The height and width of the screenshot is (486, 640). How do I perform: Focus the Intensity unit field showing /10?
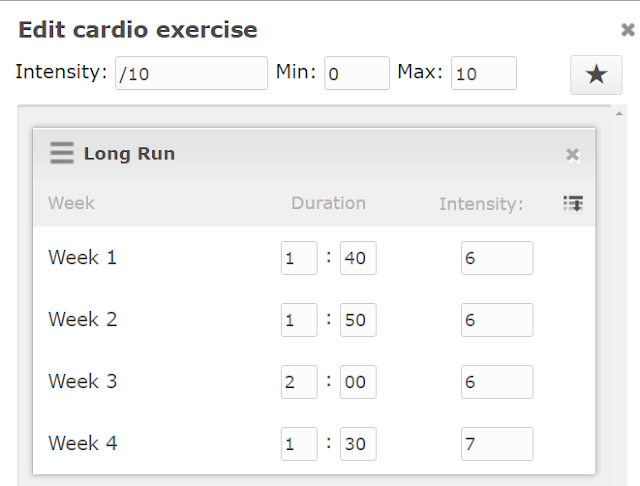click(x=191, y=73)
